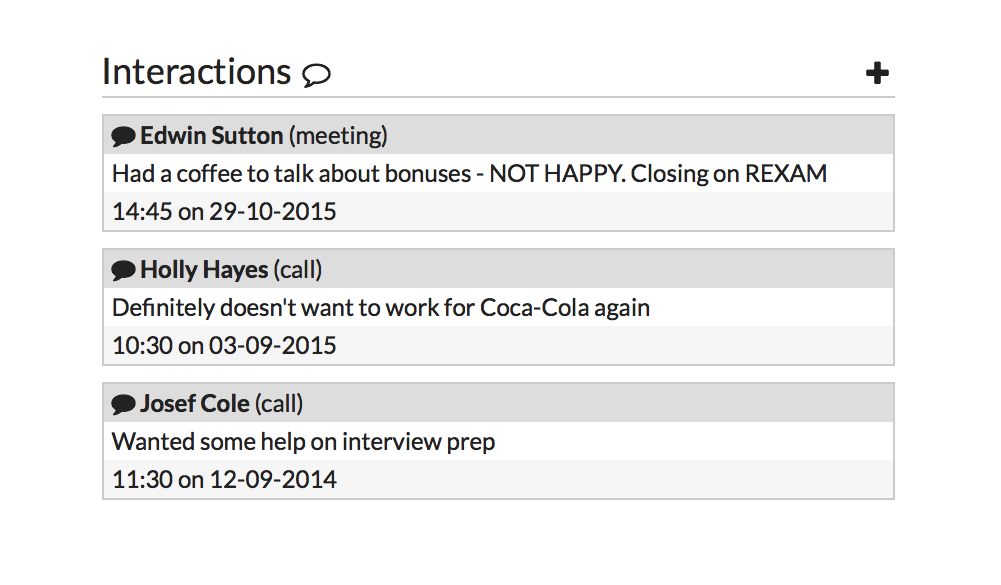Click the comment icon next to Josef Cole

[124, 404]
